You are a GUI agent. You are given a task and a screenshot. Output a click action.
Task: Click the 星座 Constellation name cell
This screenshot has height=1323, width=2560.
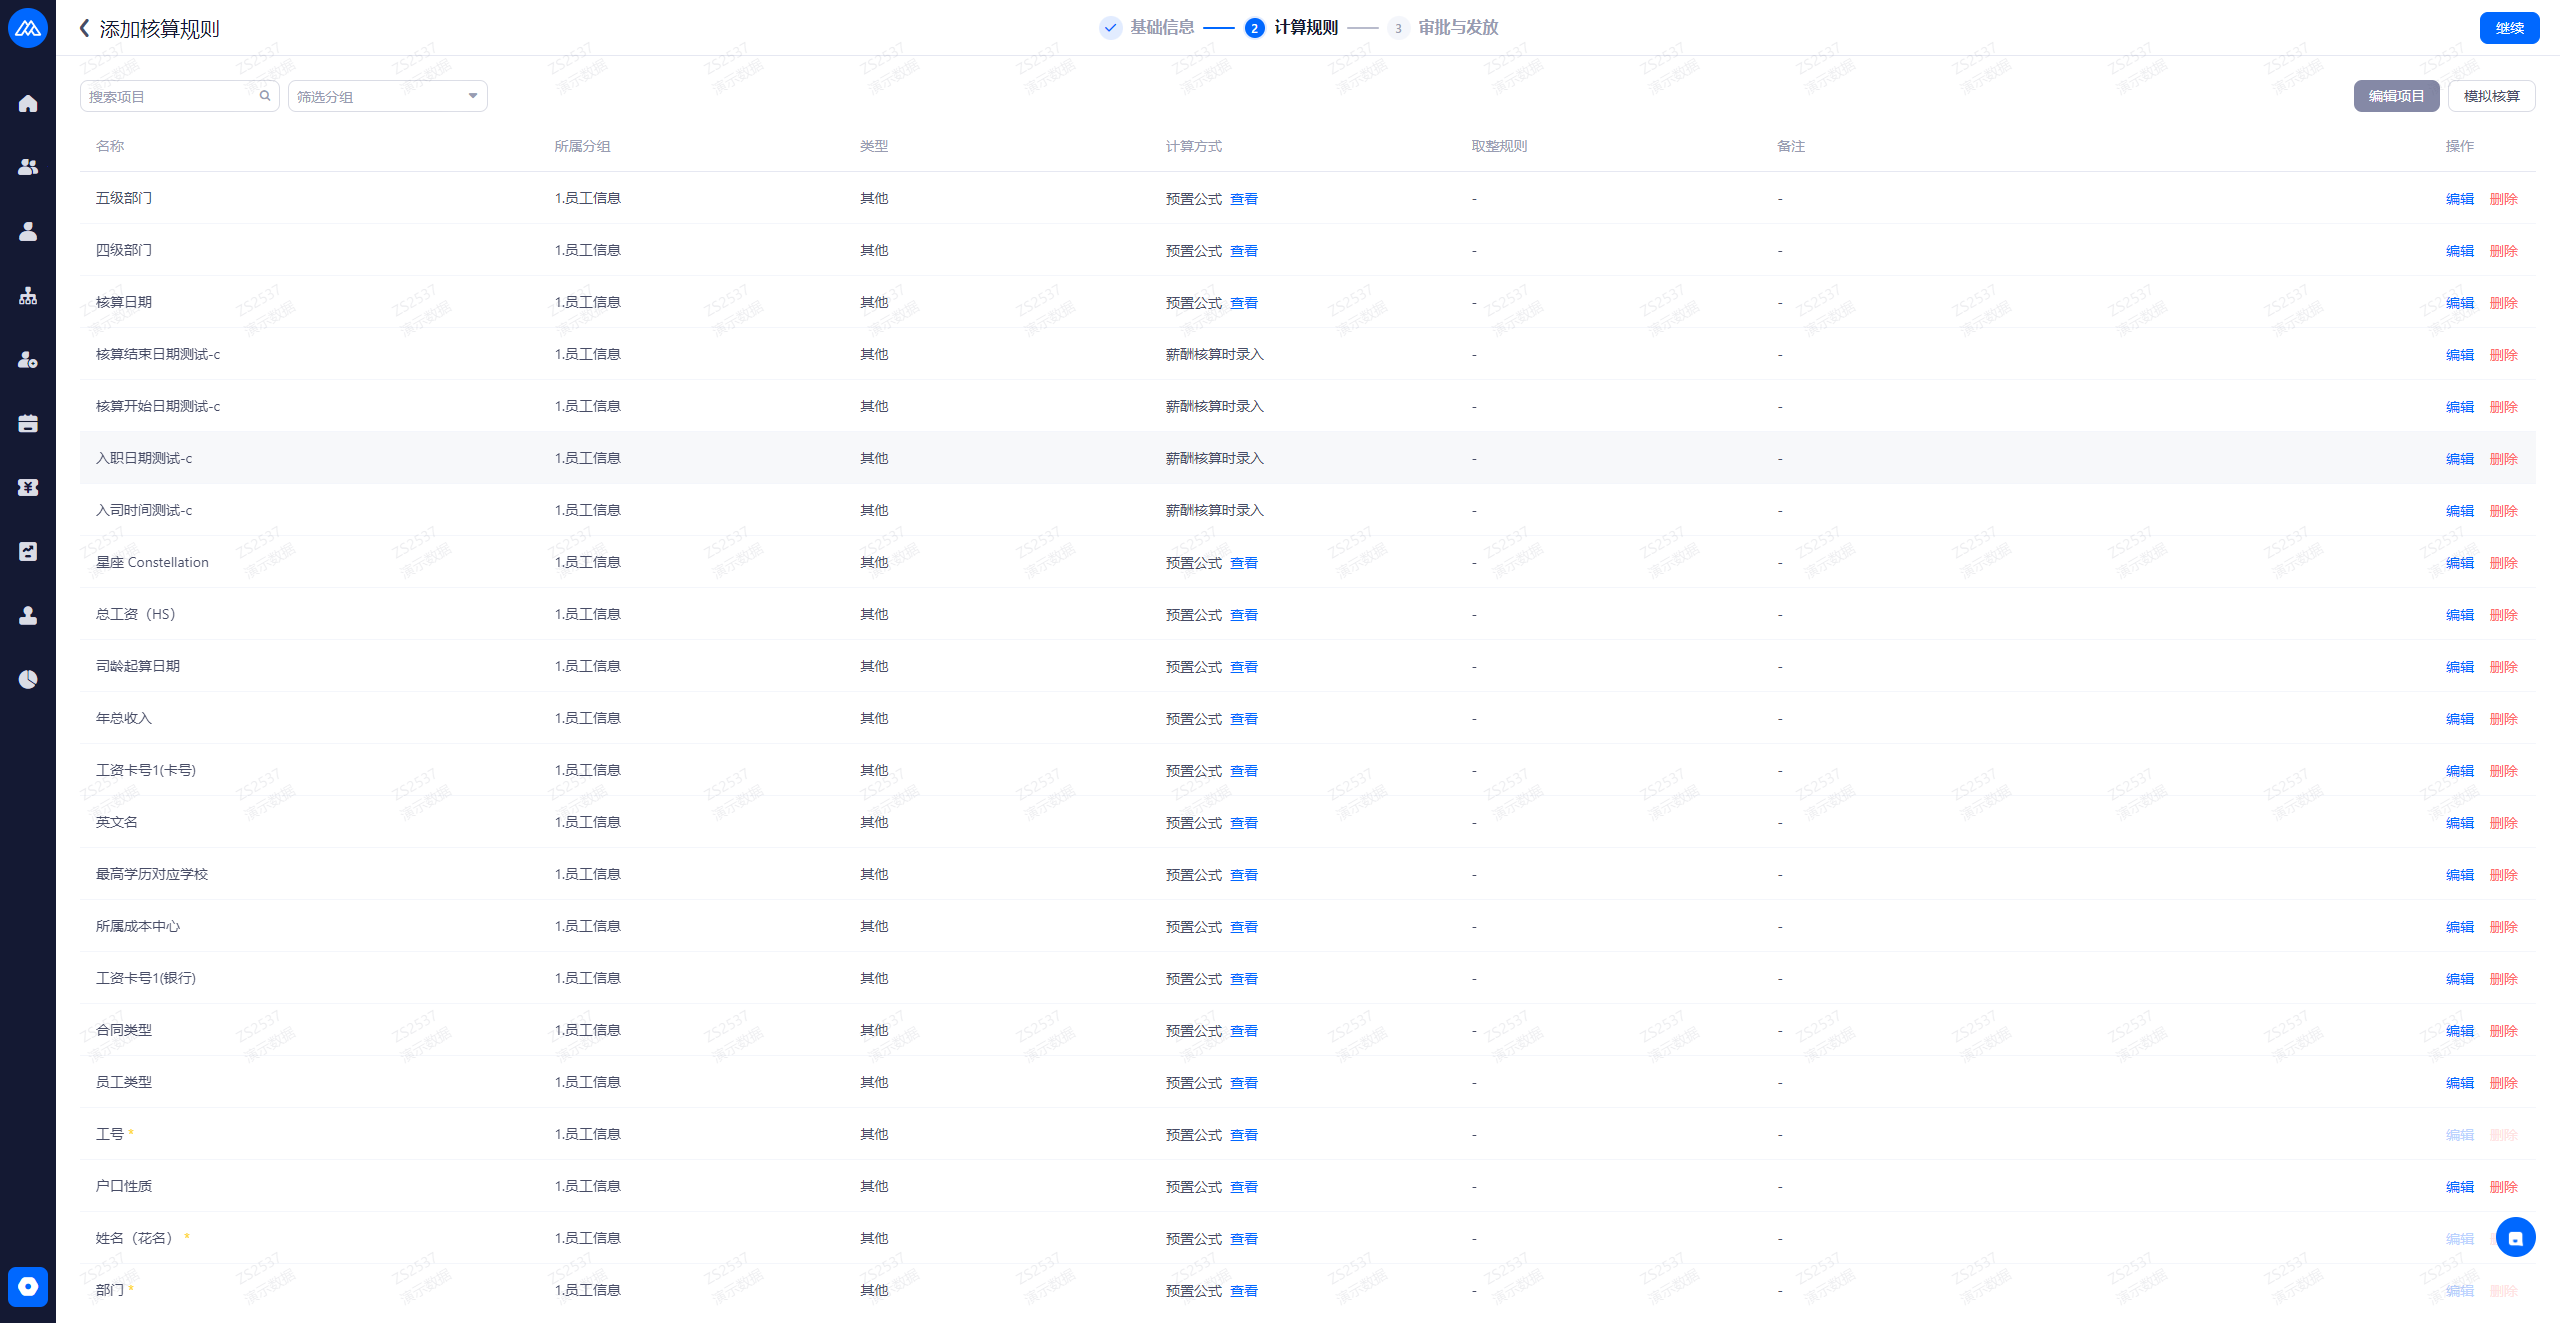152,562
